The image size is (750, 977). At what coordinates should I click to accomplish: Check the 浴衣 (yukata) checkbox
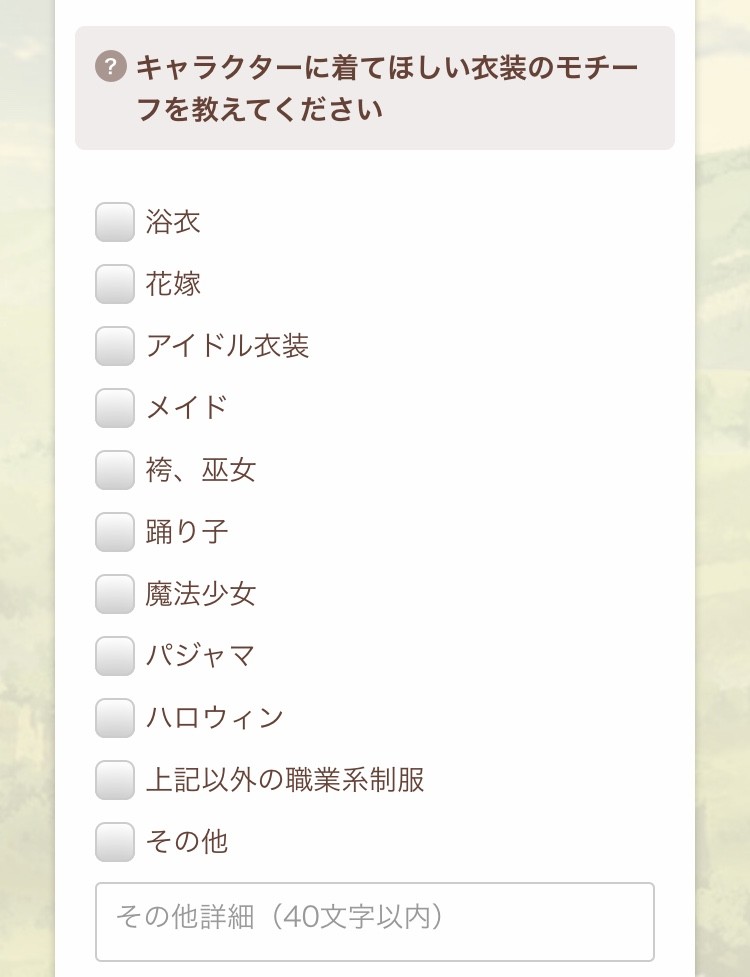point(113,222)
